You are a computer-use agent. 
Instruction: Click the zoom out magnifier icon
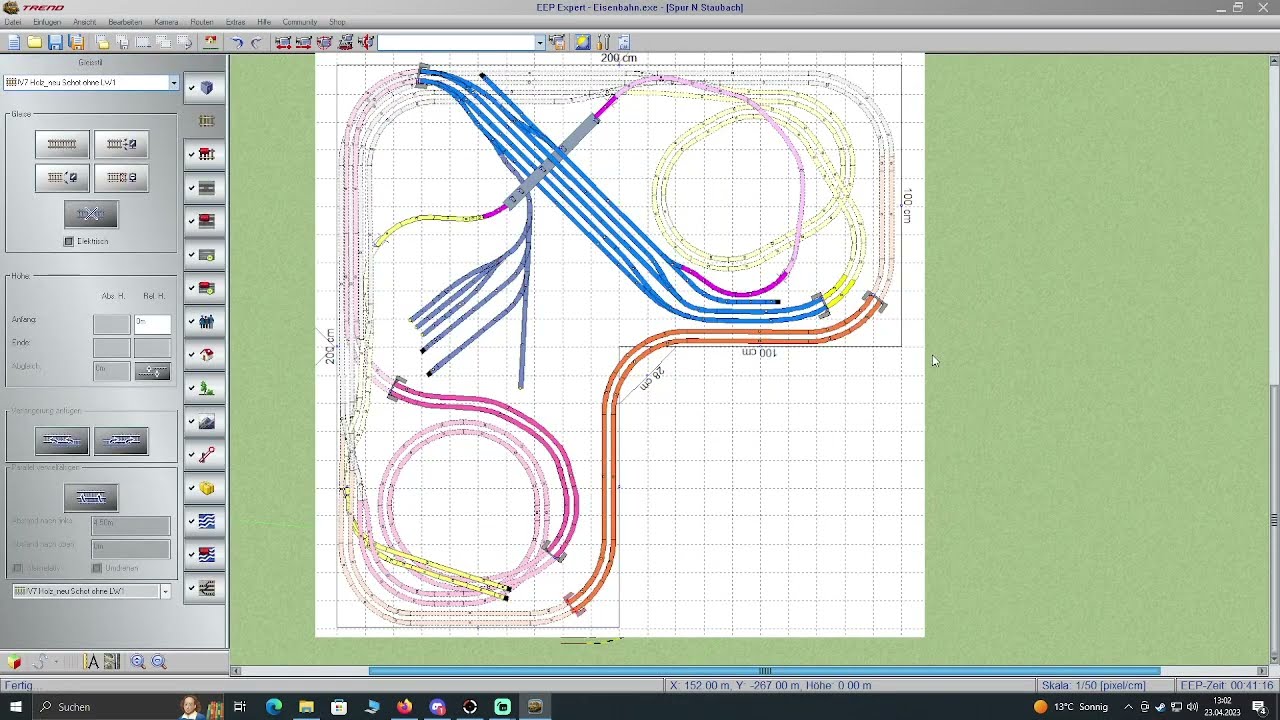[x=159, y=662]
